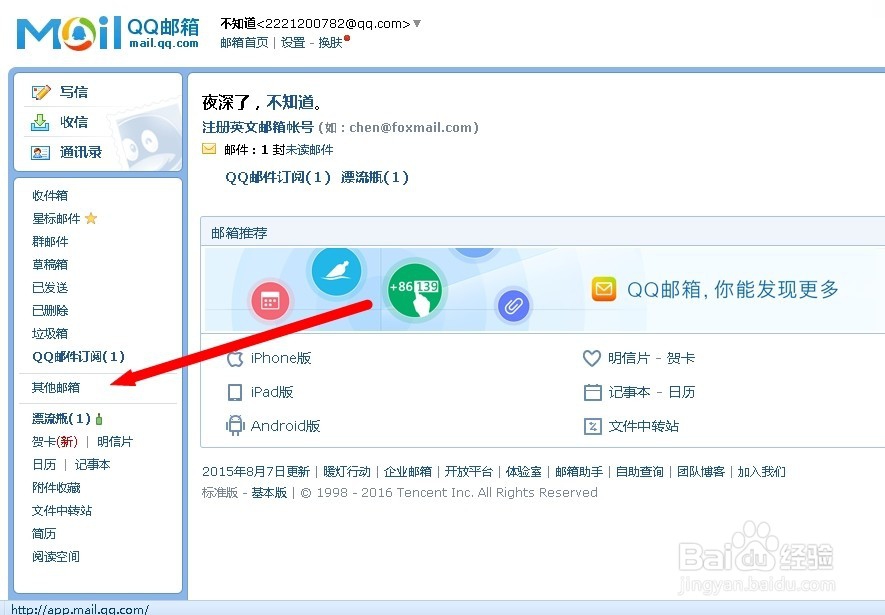Click the red calendar circle icon in banner
This screenshot has width=885, height=615.
coord(271,300)
